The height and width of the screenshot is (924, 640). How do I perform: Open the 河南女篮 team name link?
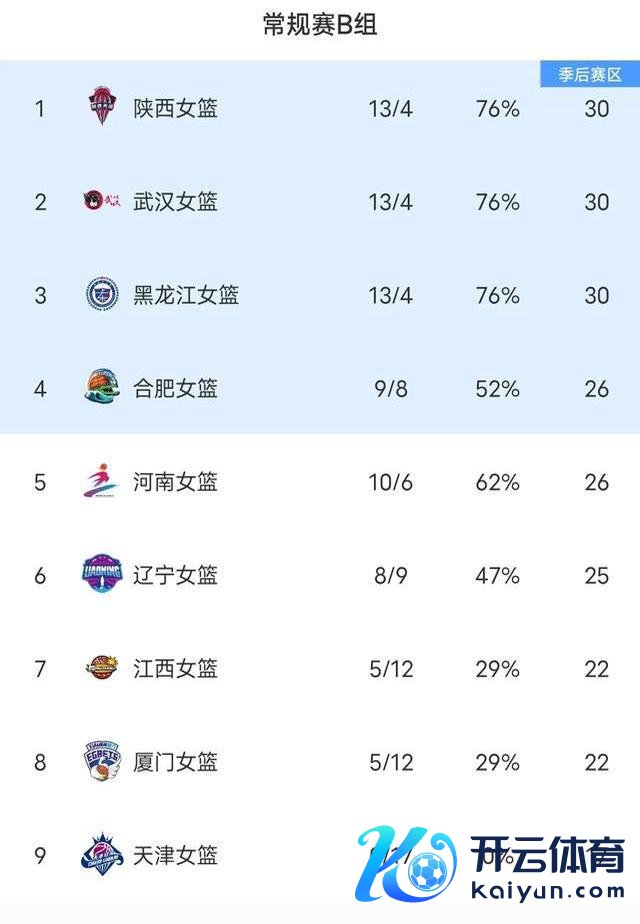[x=176, y=483]
